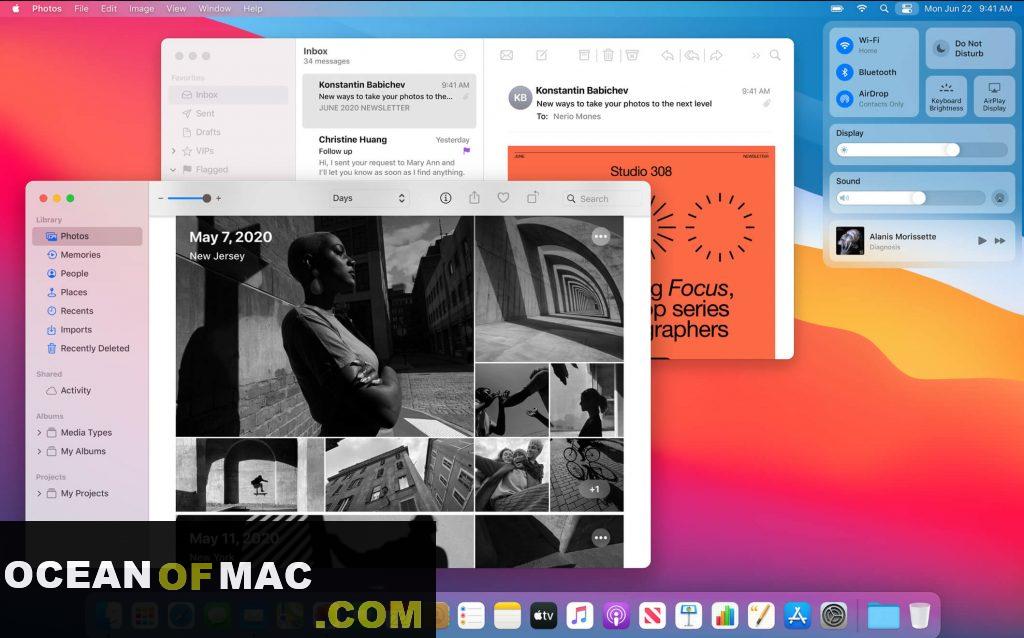The width and height of the screenshot is (1024, 638).
Task: Open the Image menu
Action: (x=142, y=8)
